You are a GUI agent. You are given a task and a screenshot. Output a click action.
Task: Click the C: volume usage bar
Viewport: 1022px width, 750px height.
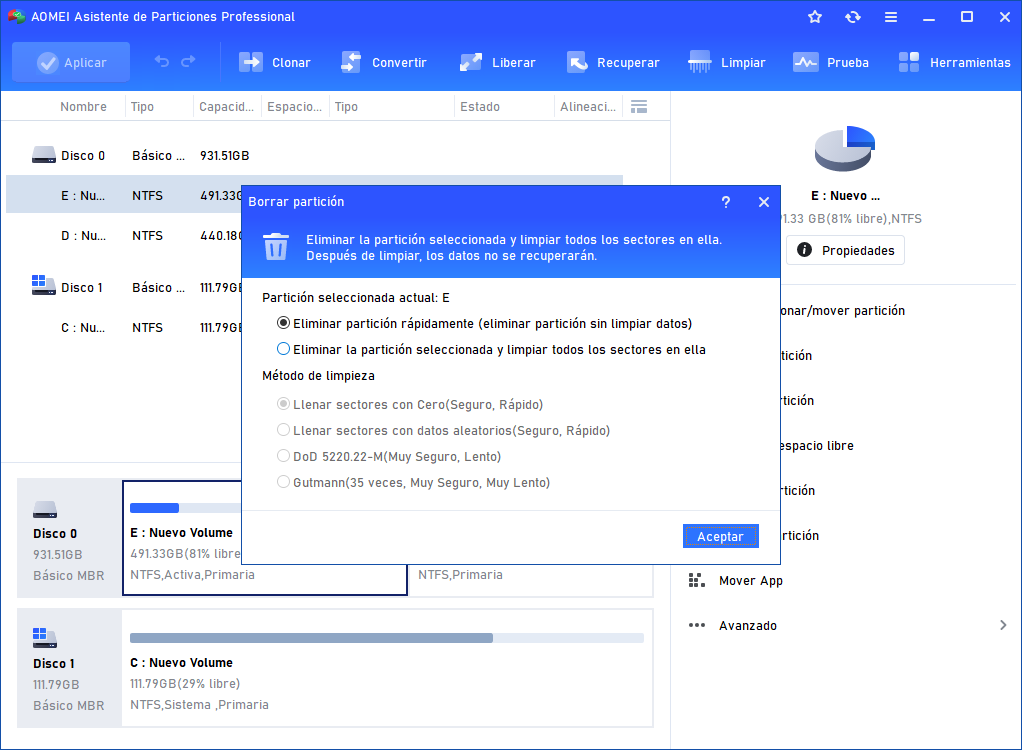point(387,638)
